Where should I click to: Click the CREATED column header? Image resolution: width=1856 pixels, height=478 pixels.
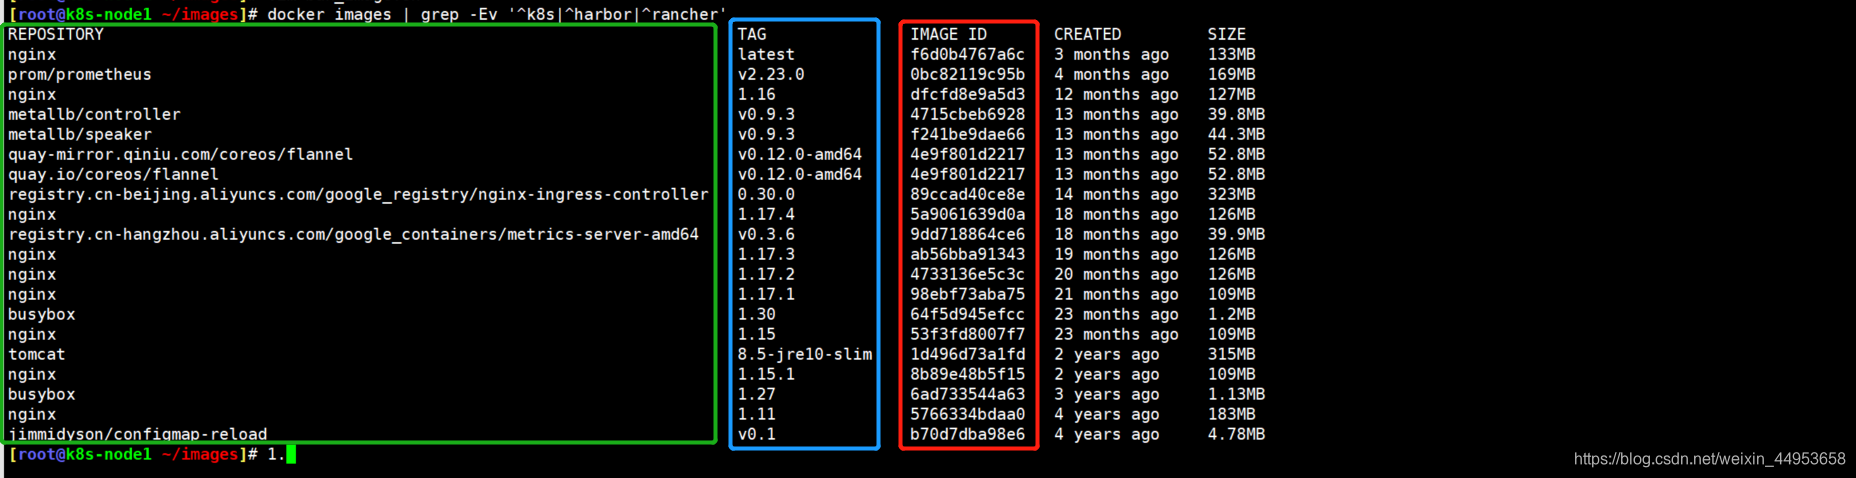tap(1088, 35)
